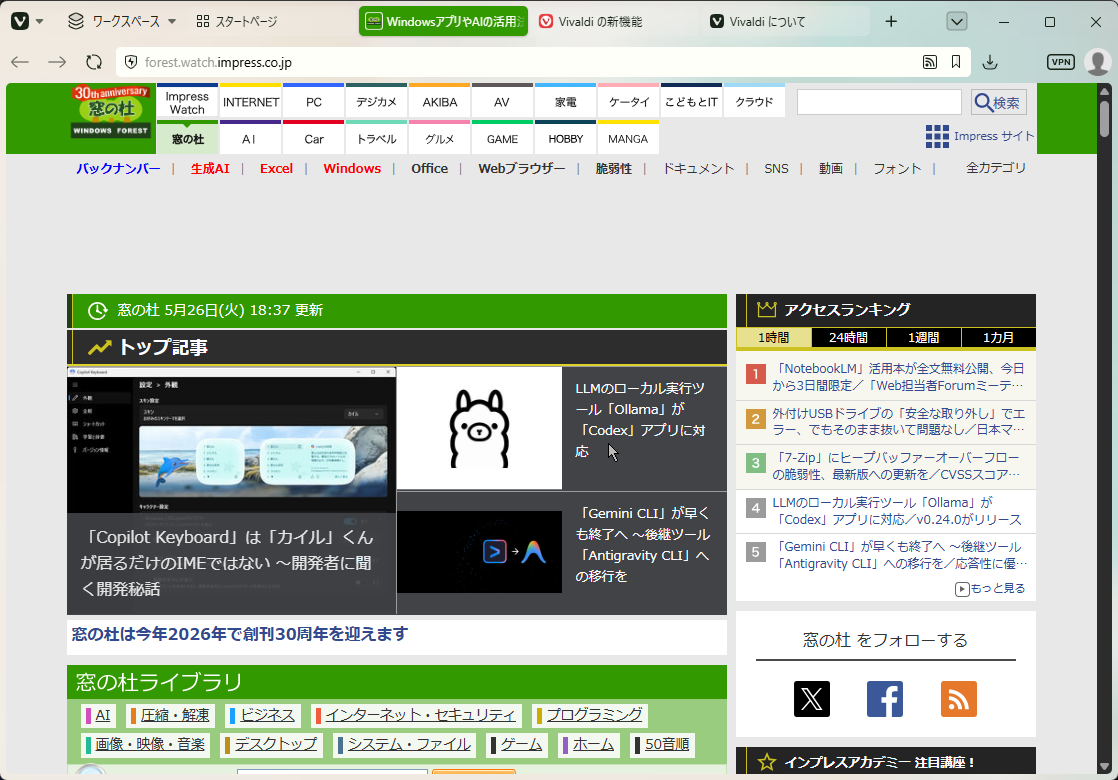This screenshot has width=1118, height=780.
Task: Open the 圧縮・解凍 library category
Action: pos(170,715)
